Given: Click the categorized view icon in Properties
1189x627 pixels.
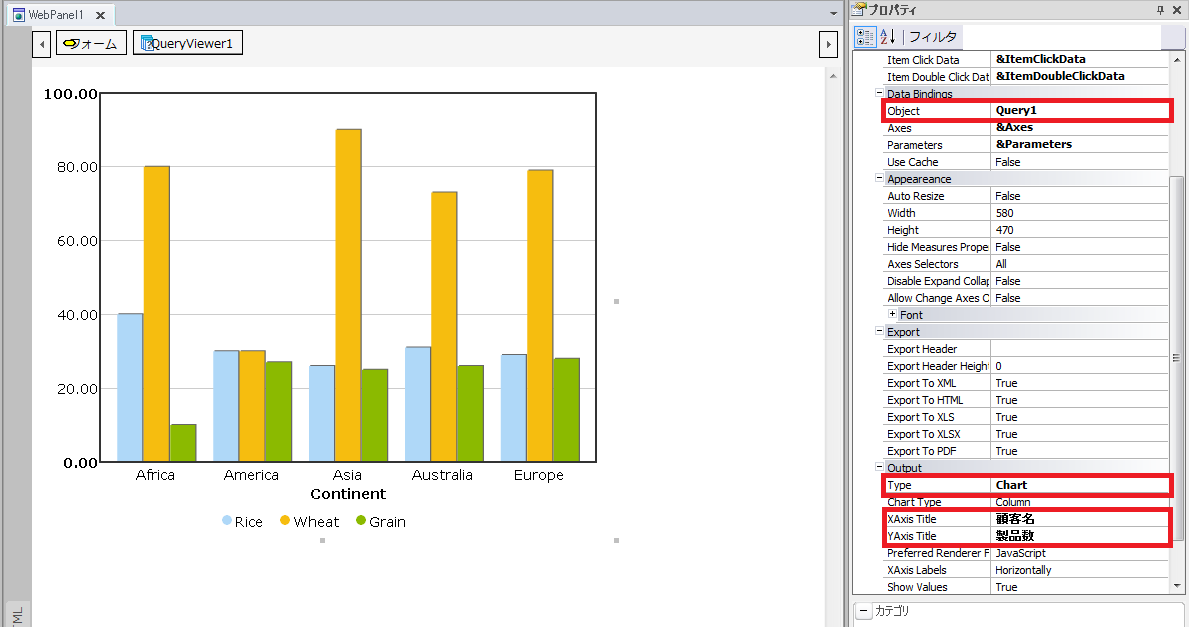Looking at the screenshot, I should click(x=866, y=37).
